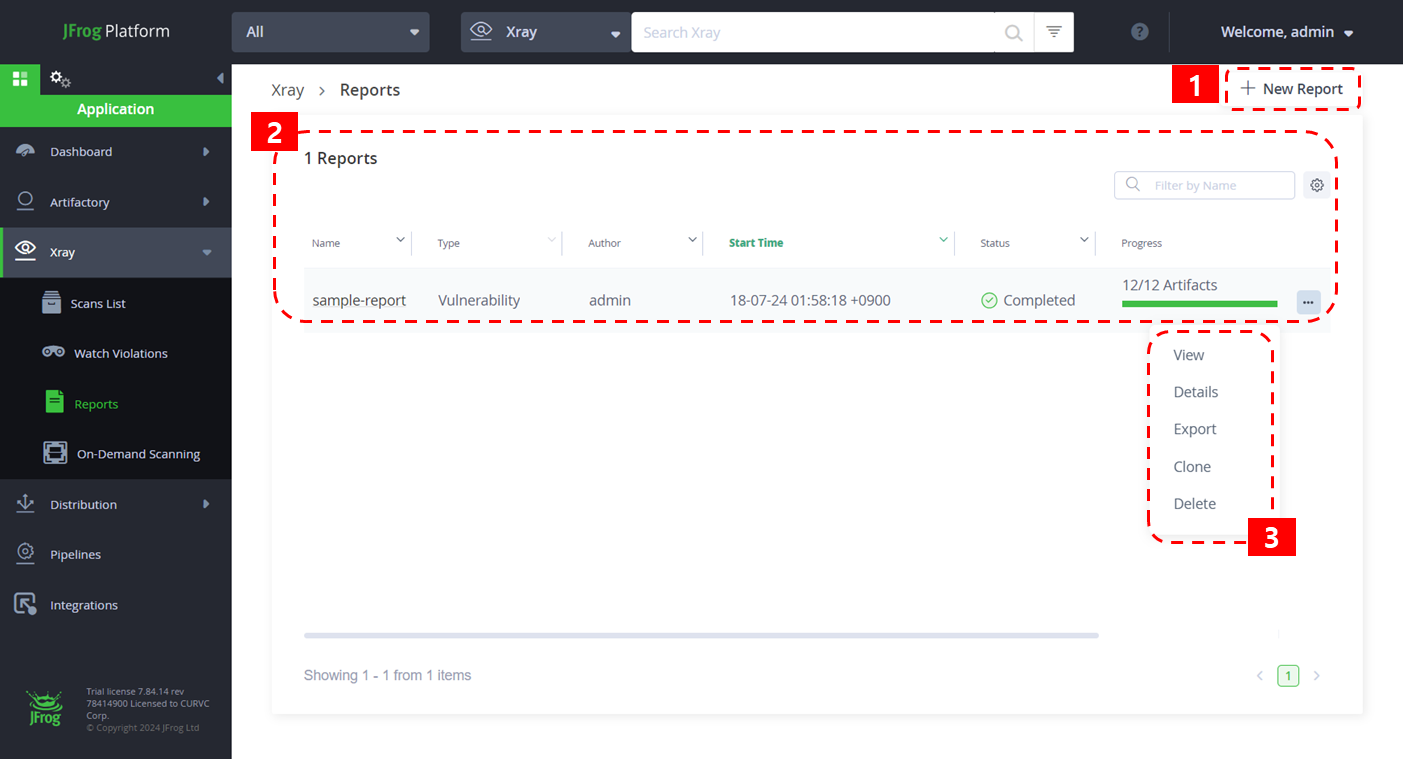This screenshot has width=1403, height=759.
Task: Click the Progress column header
Action: (1142, 243)
